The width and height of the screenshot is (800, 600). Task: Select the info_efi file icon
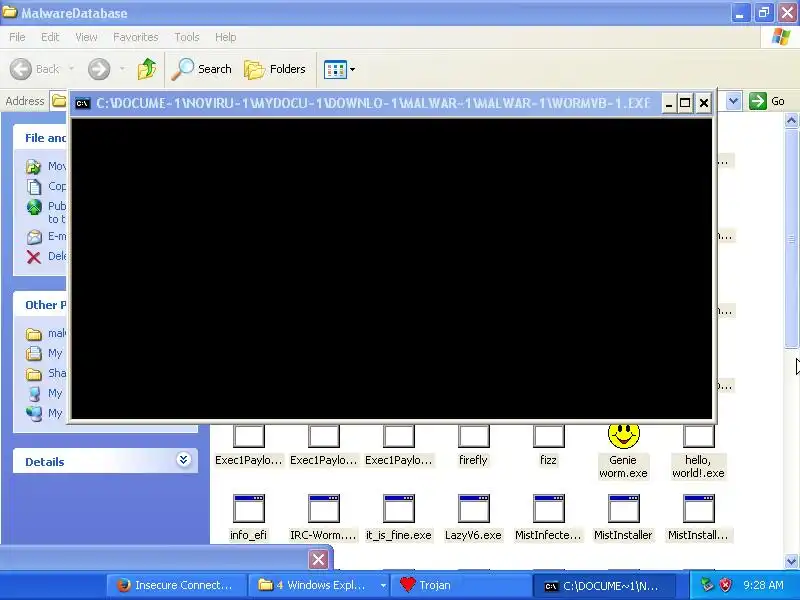point(248,508)
